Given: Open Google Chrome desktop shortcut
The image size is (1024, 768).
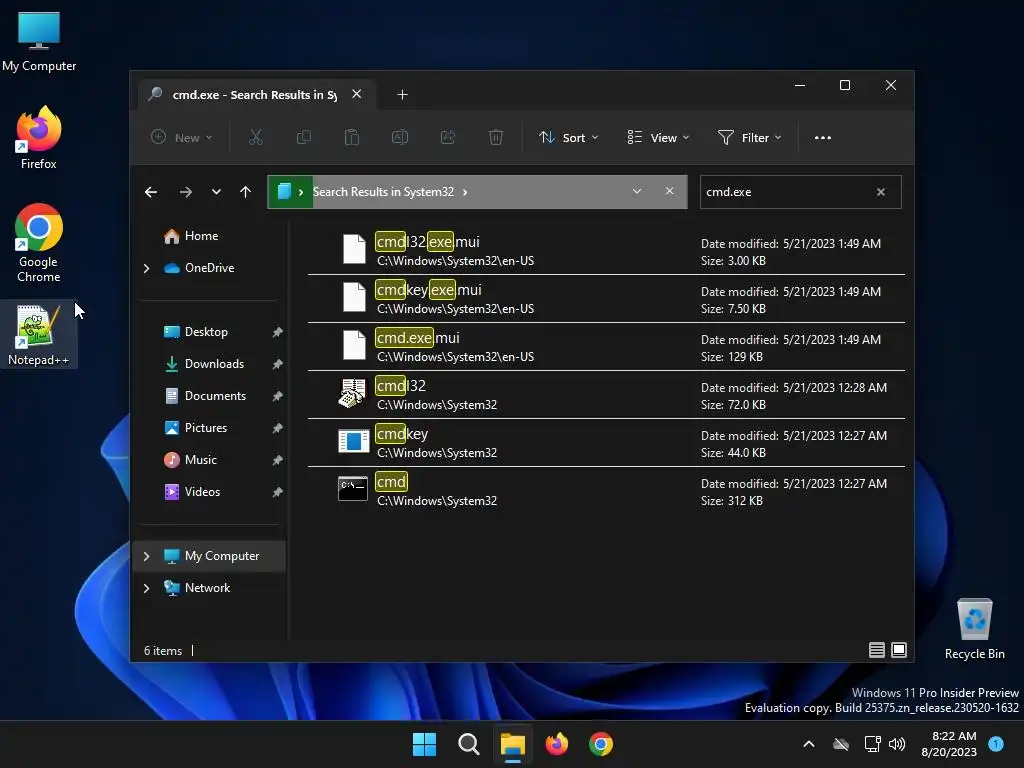Looking at the screenshot, I should pyautogui.click(x=39, y=243).
